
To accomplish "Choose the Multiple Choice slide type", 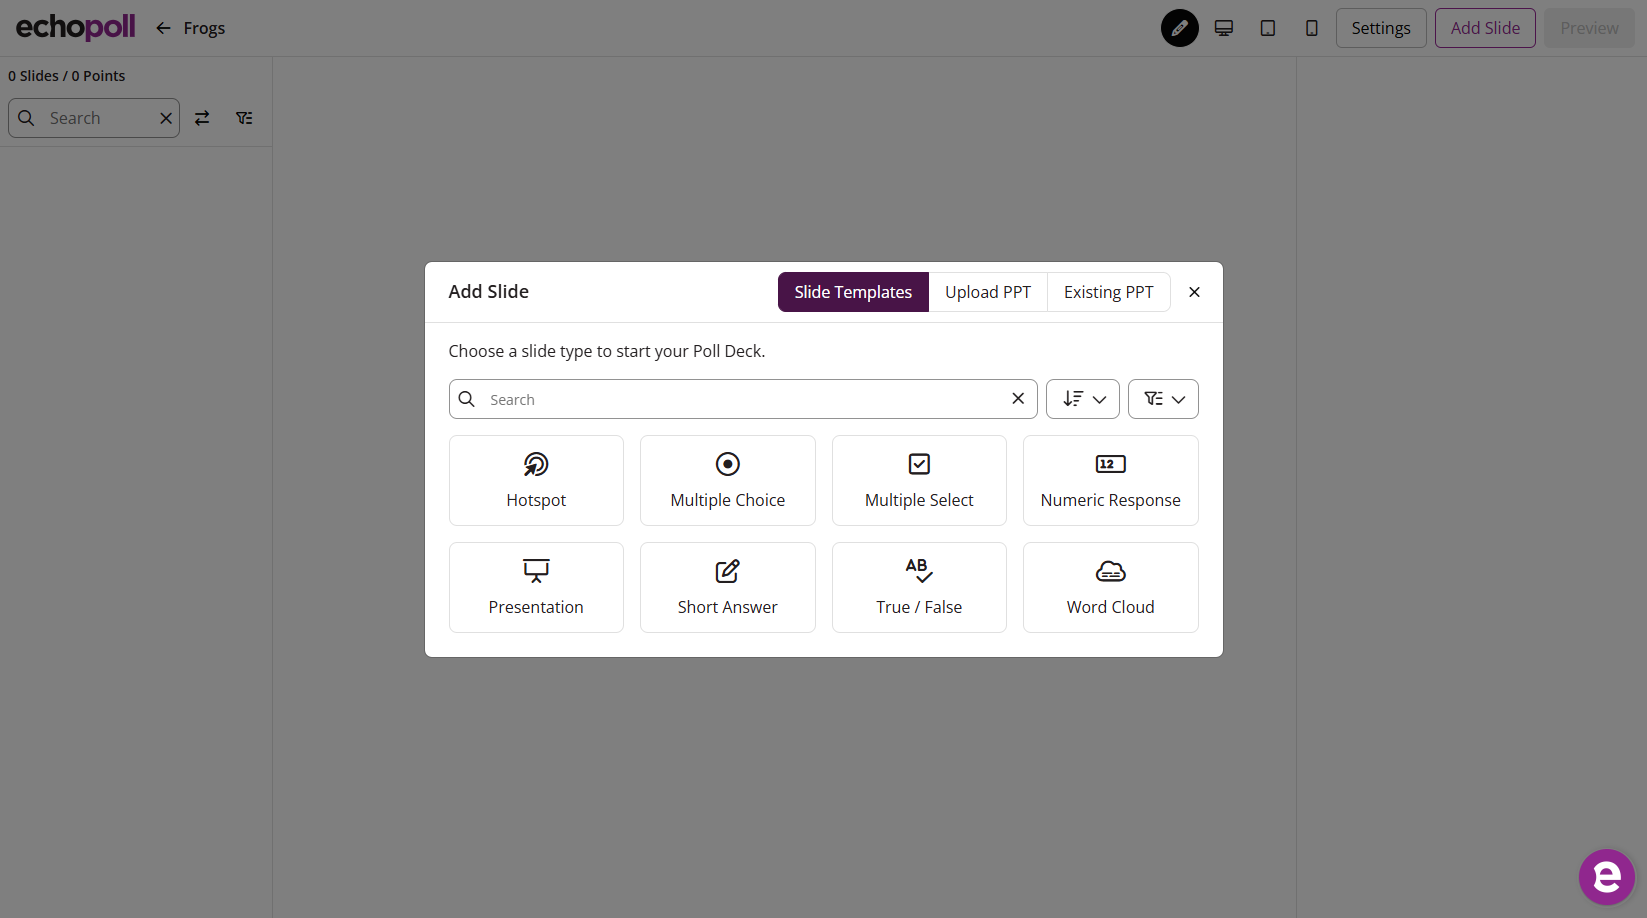I will (727, 480).
